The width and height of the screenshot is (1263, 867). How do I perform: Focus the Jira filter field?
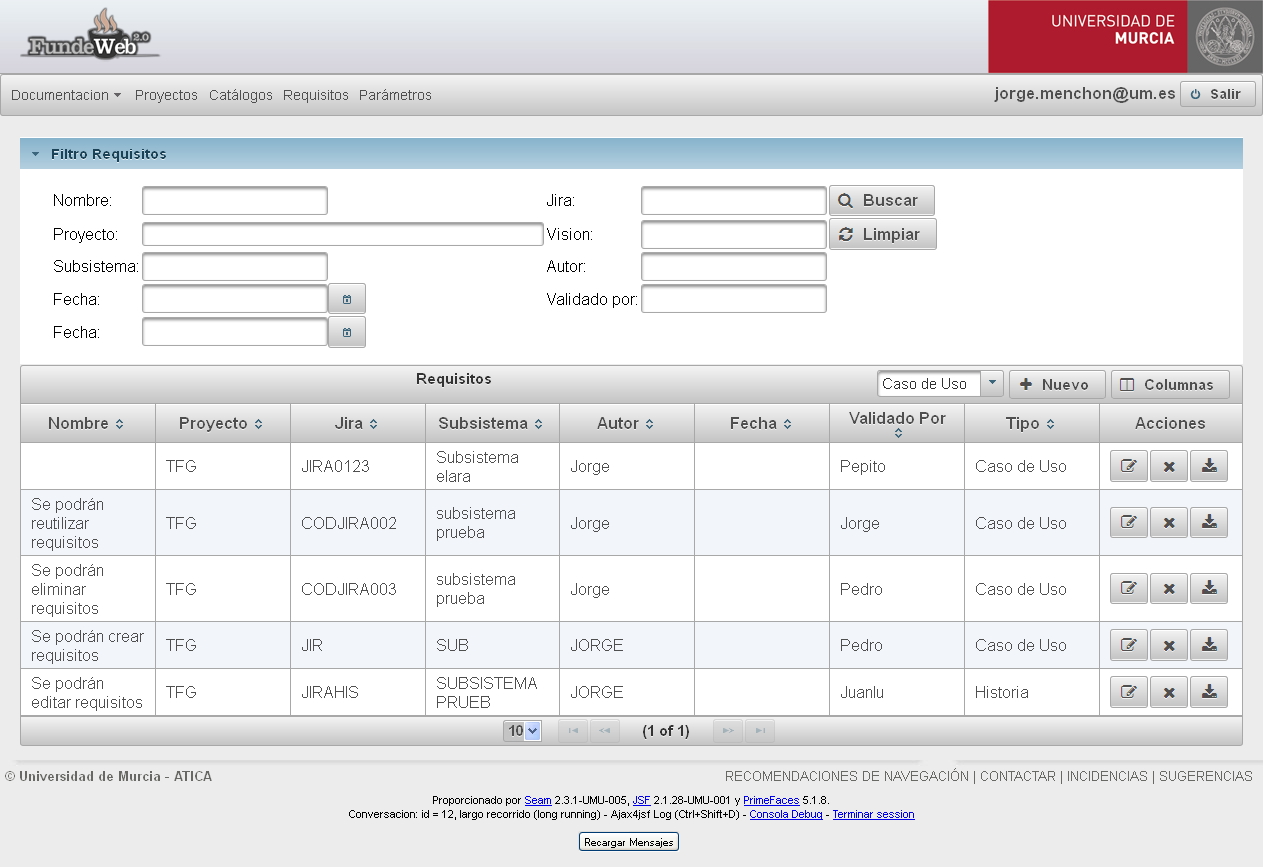click(x=734, y=200)
